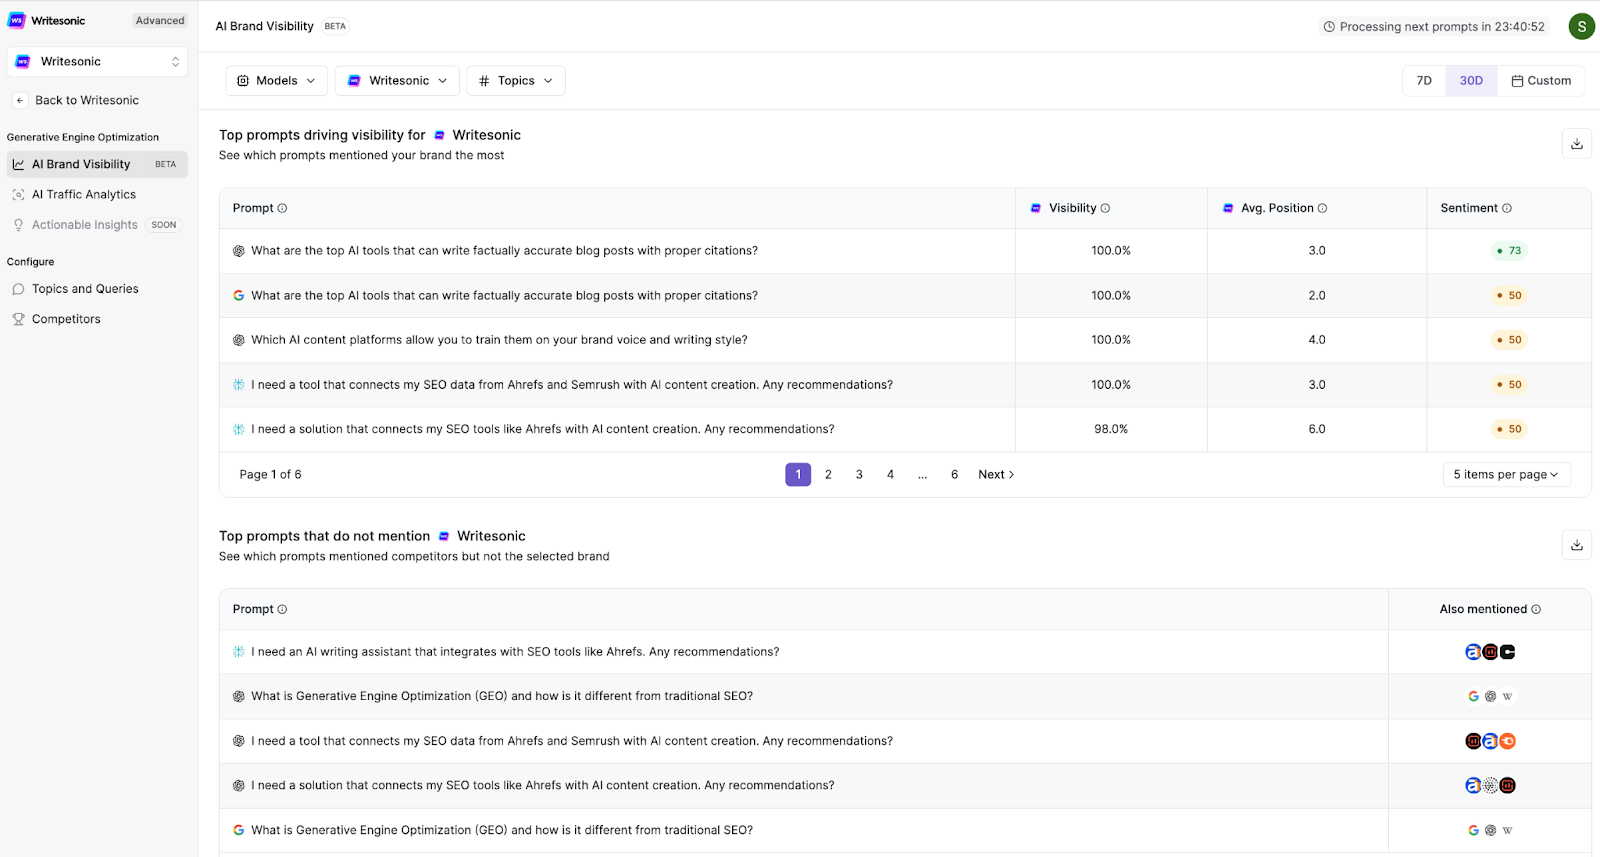
Task: Open the Writesonic workspace switcher in sidebar
Action: [97, 62]
